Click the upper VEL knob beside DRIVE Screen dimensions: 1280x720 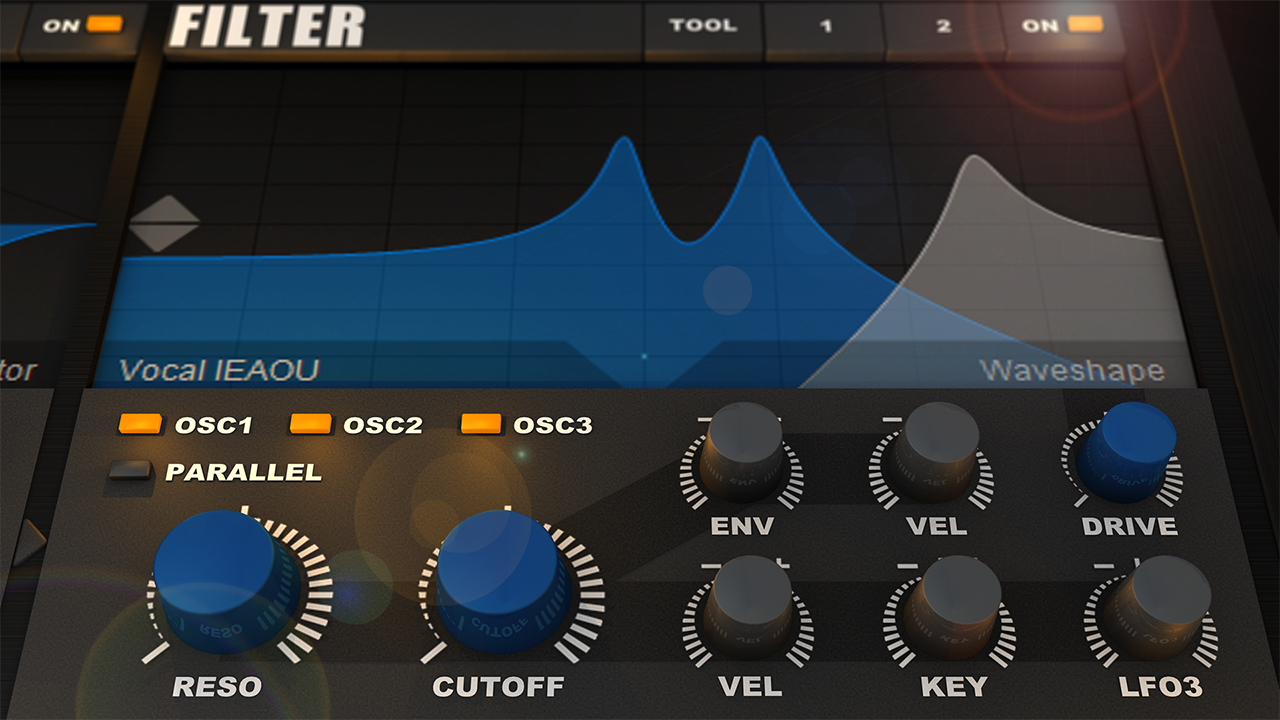point(932,452)
